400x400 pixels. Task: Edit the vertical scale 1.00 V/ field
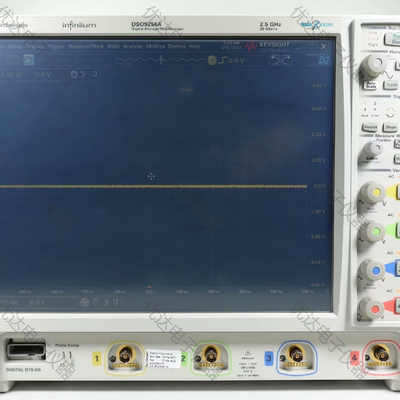point(12,75)
